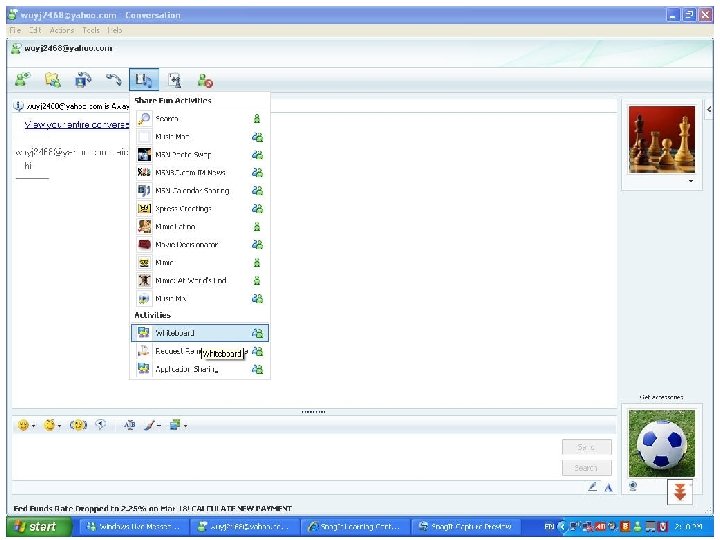Open the change font icon
Screen dimensions: 720x540
pos(129,425)
